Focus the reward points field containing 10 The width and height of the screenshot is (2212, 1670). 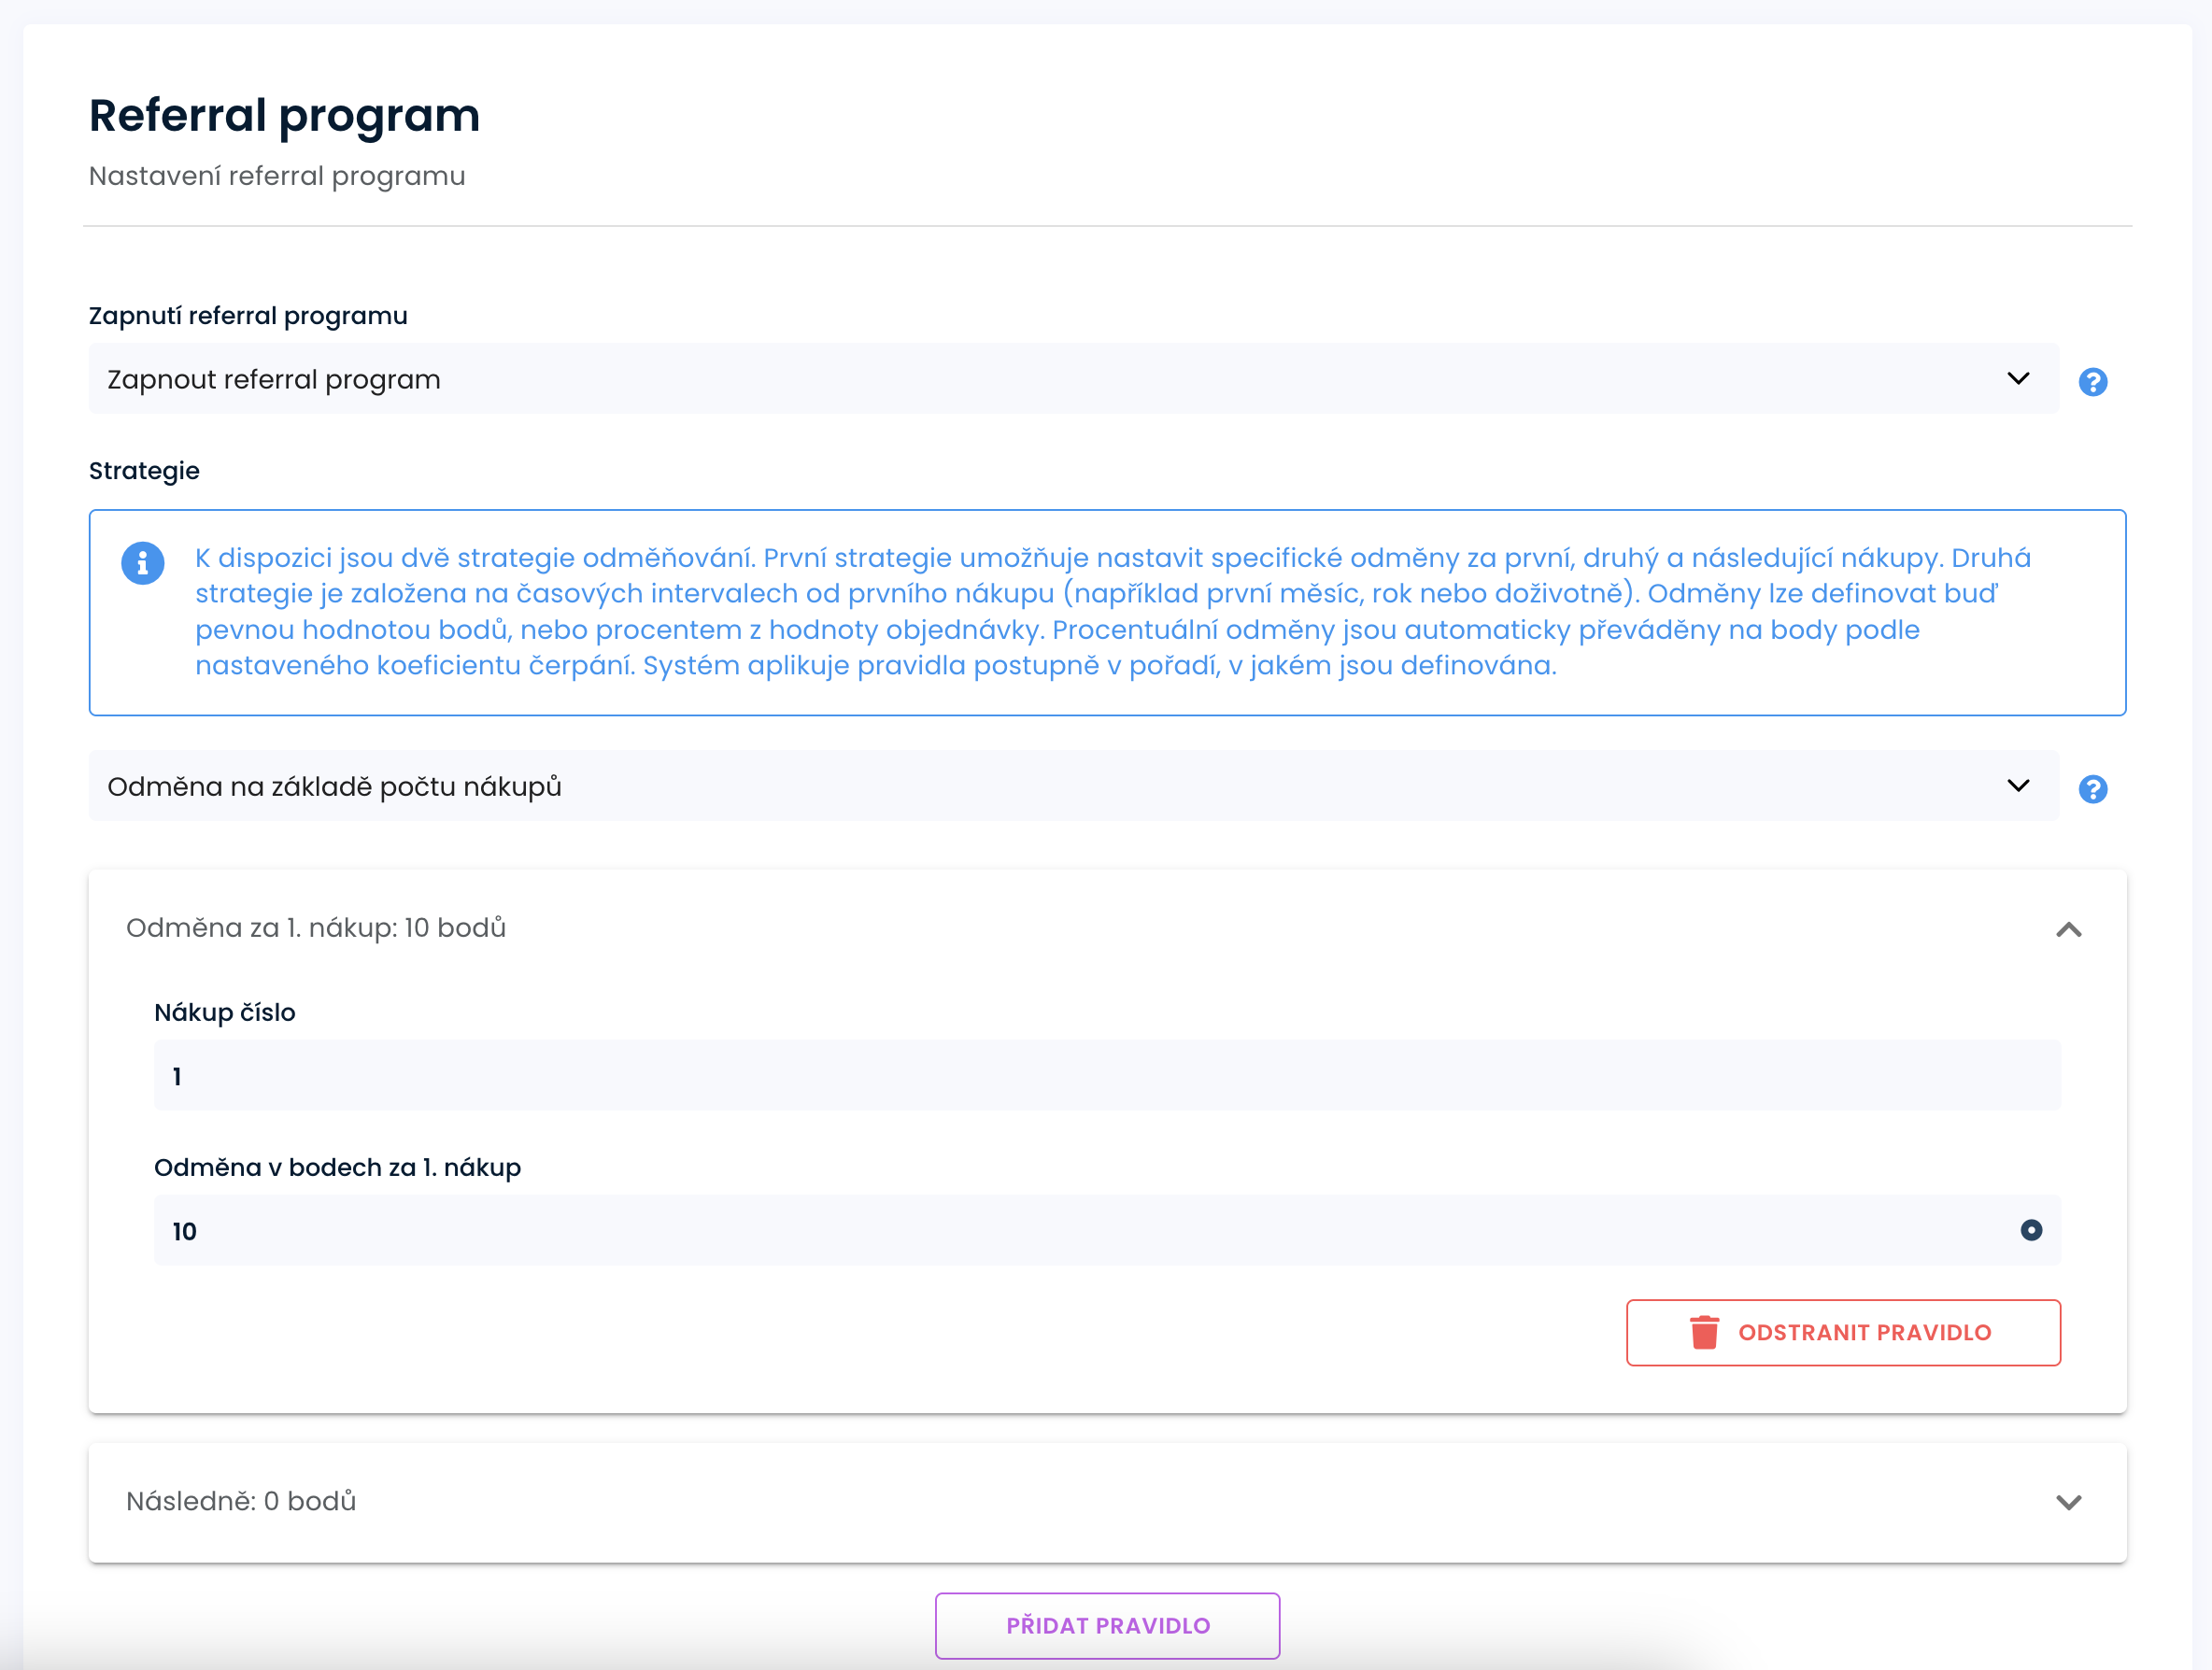pyautogui.click(x=1080, y=1230)
